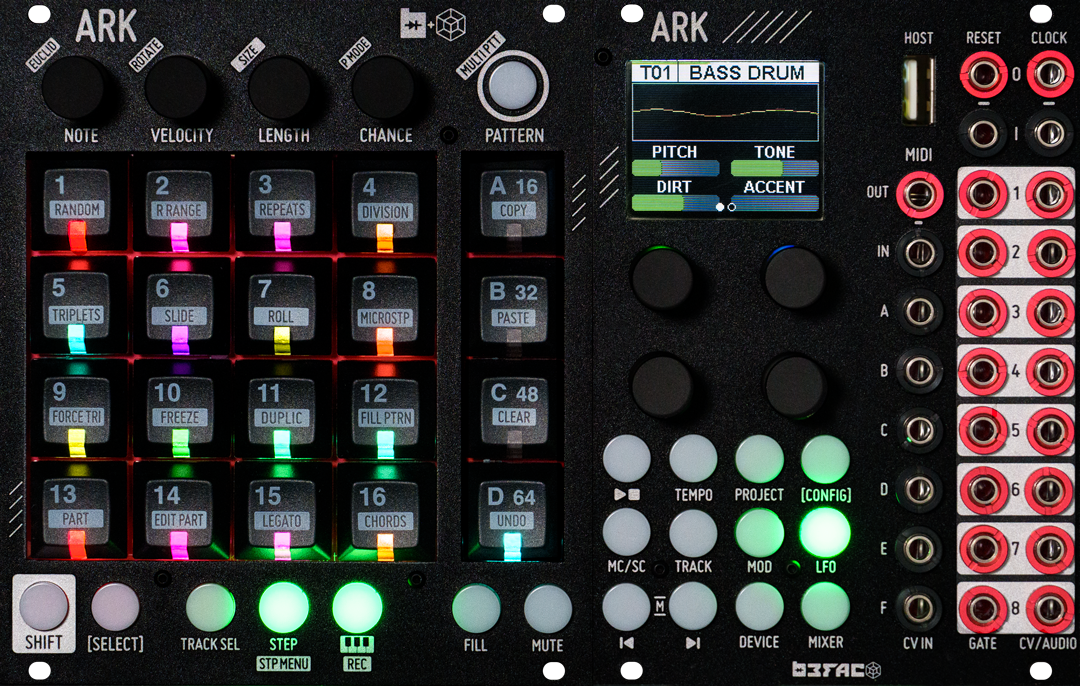Tap the skip-to-next arrow button
This screenshot has width=1080, height=686.
(x=693, y=607)
